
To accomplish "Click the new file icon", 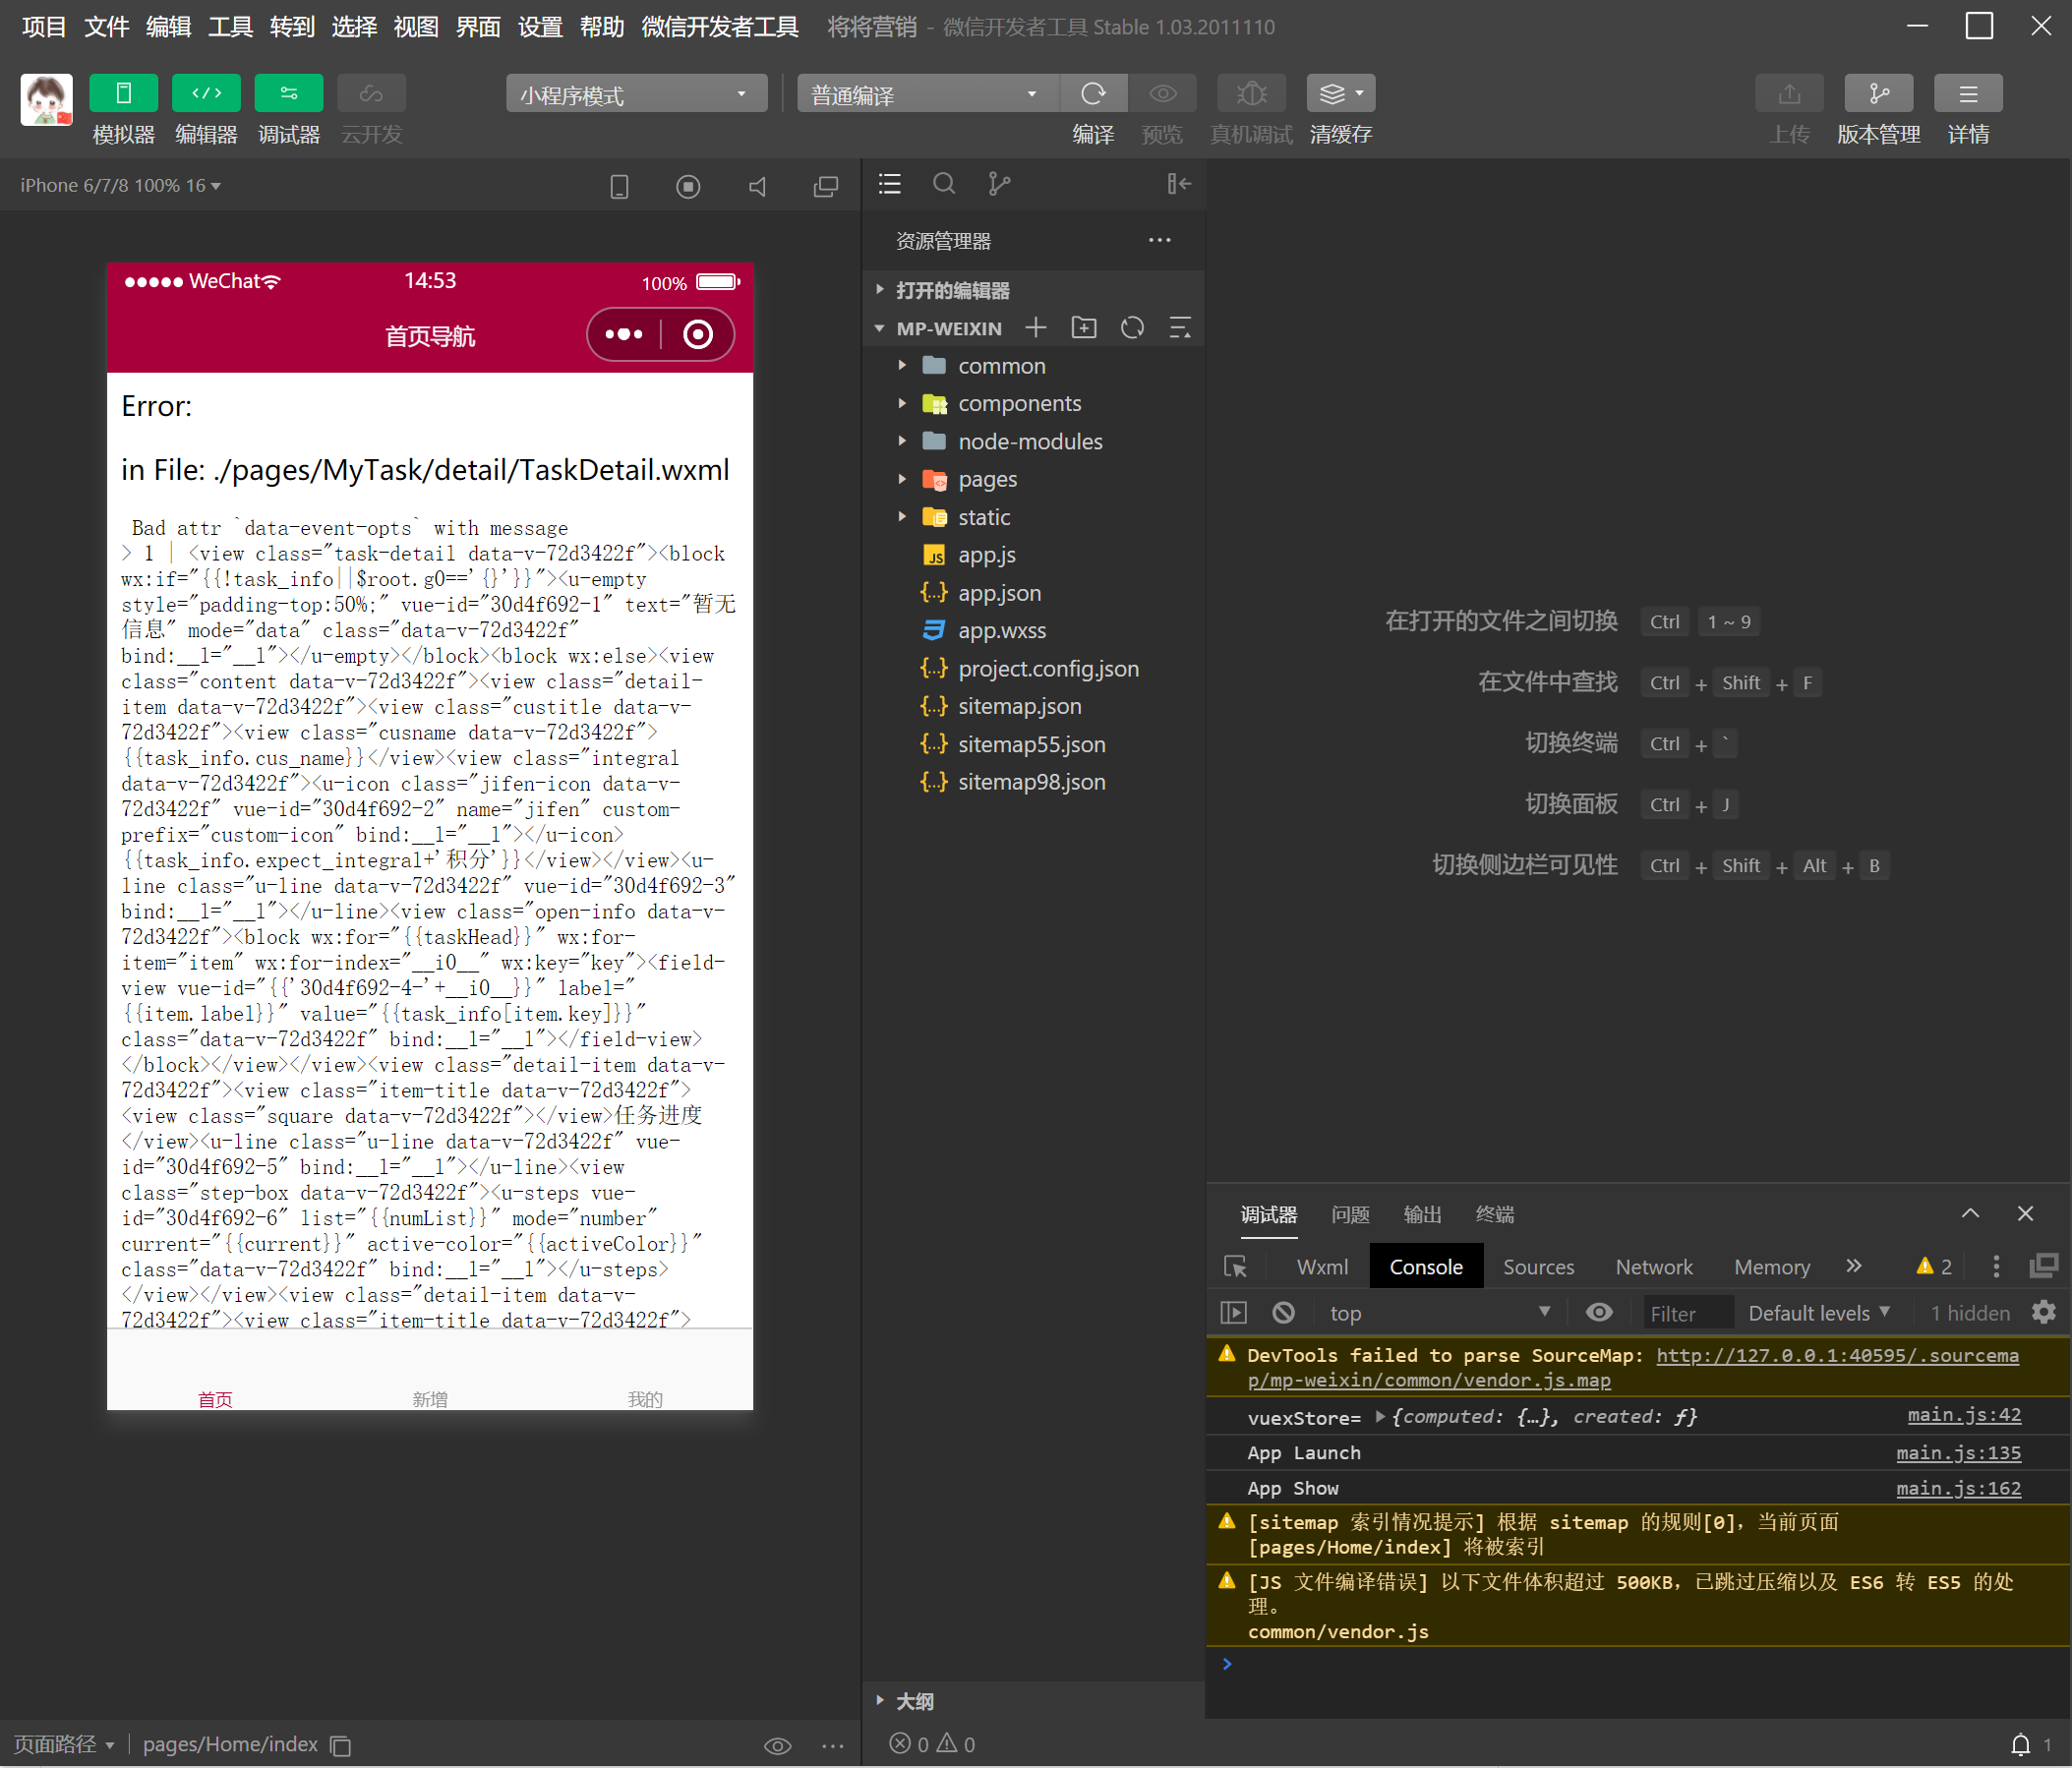I will (x=1036, y=327).
